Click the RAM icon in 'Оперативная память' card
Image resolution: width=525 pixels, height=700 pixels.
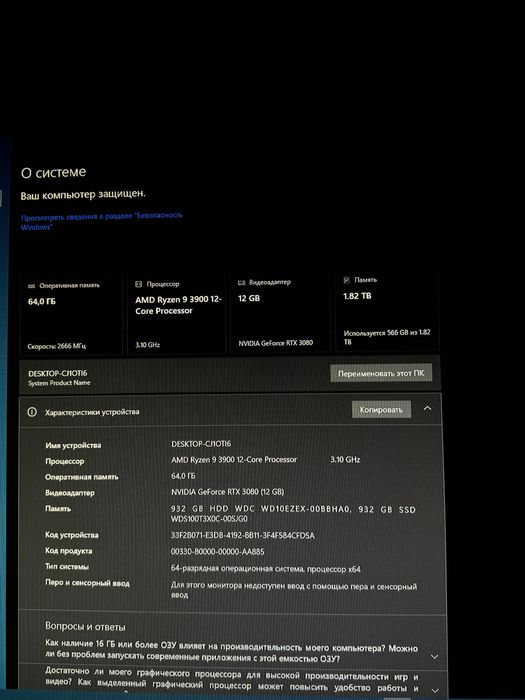(x=31, y=286)
